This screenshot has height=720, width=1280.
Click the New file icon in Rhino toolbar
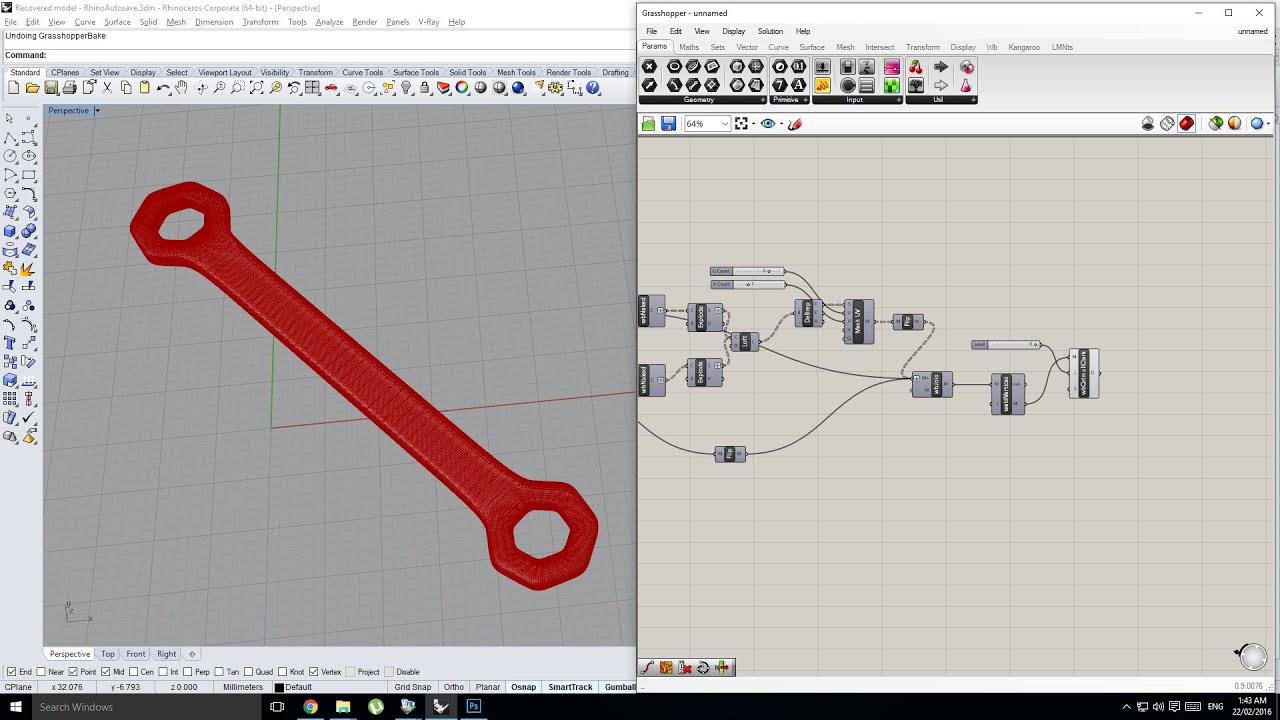coord(13,88)
